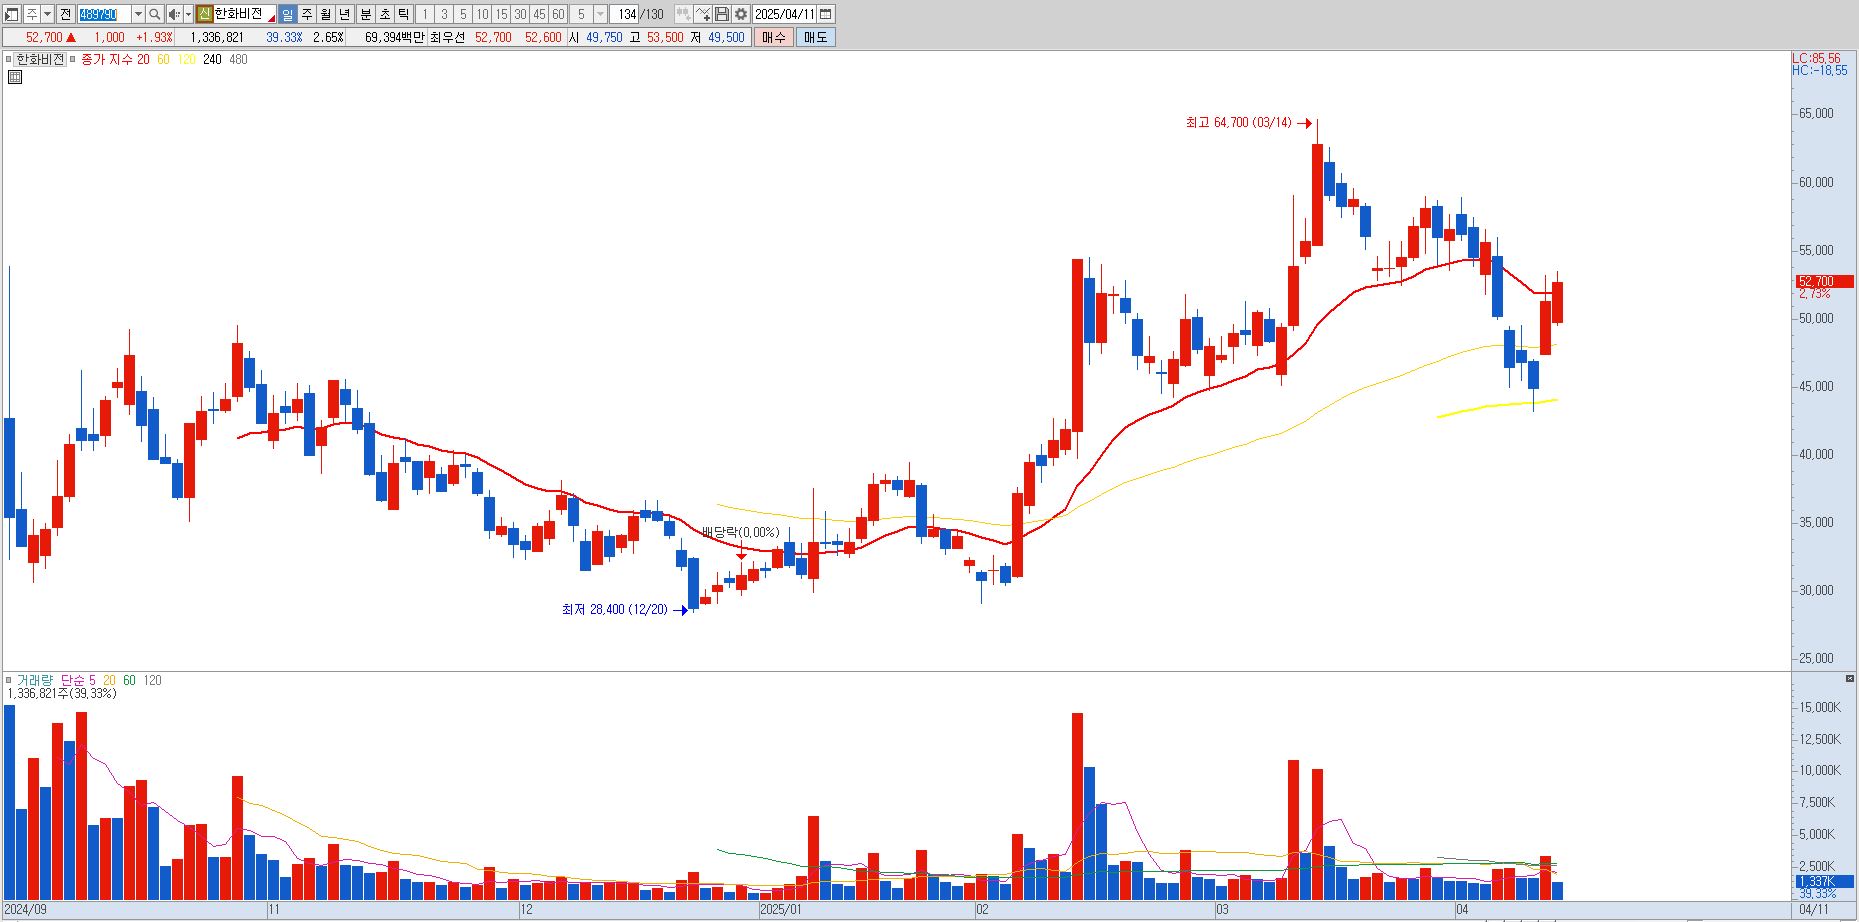The width and height of the screenshot is (1859, 922).
Task: Open the stock search magnifier
Action: click(x=155, y=14)
